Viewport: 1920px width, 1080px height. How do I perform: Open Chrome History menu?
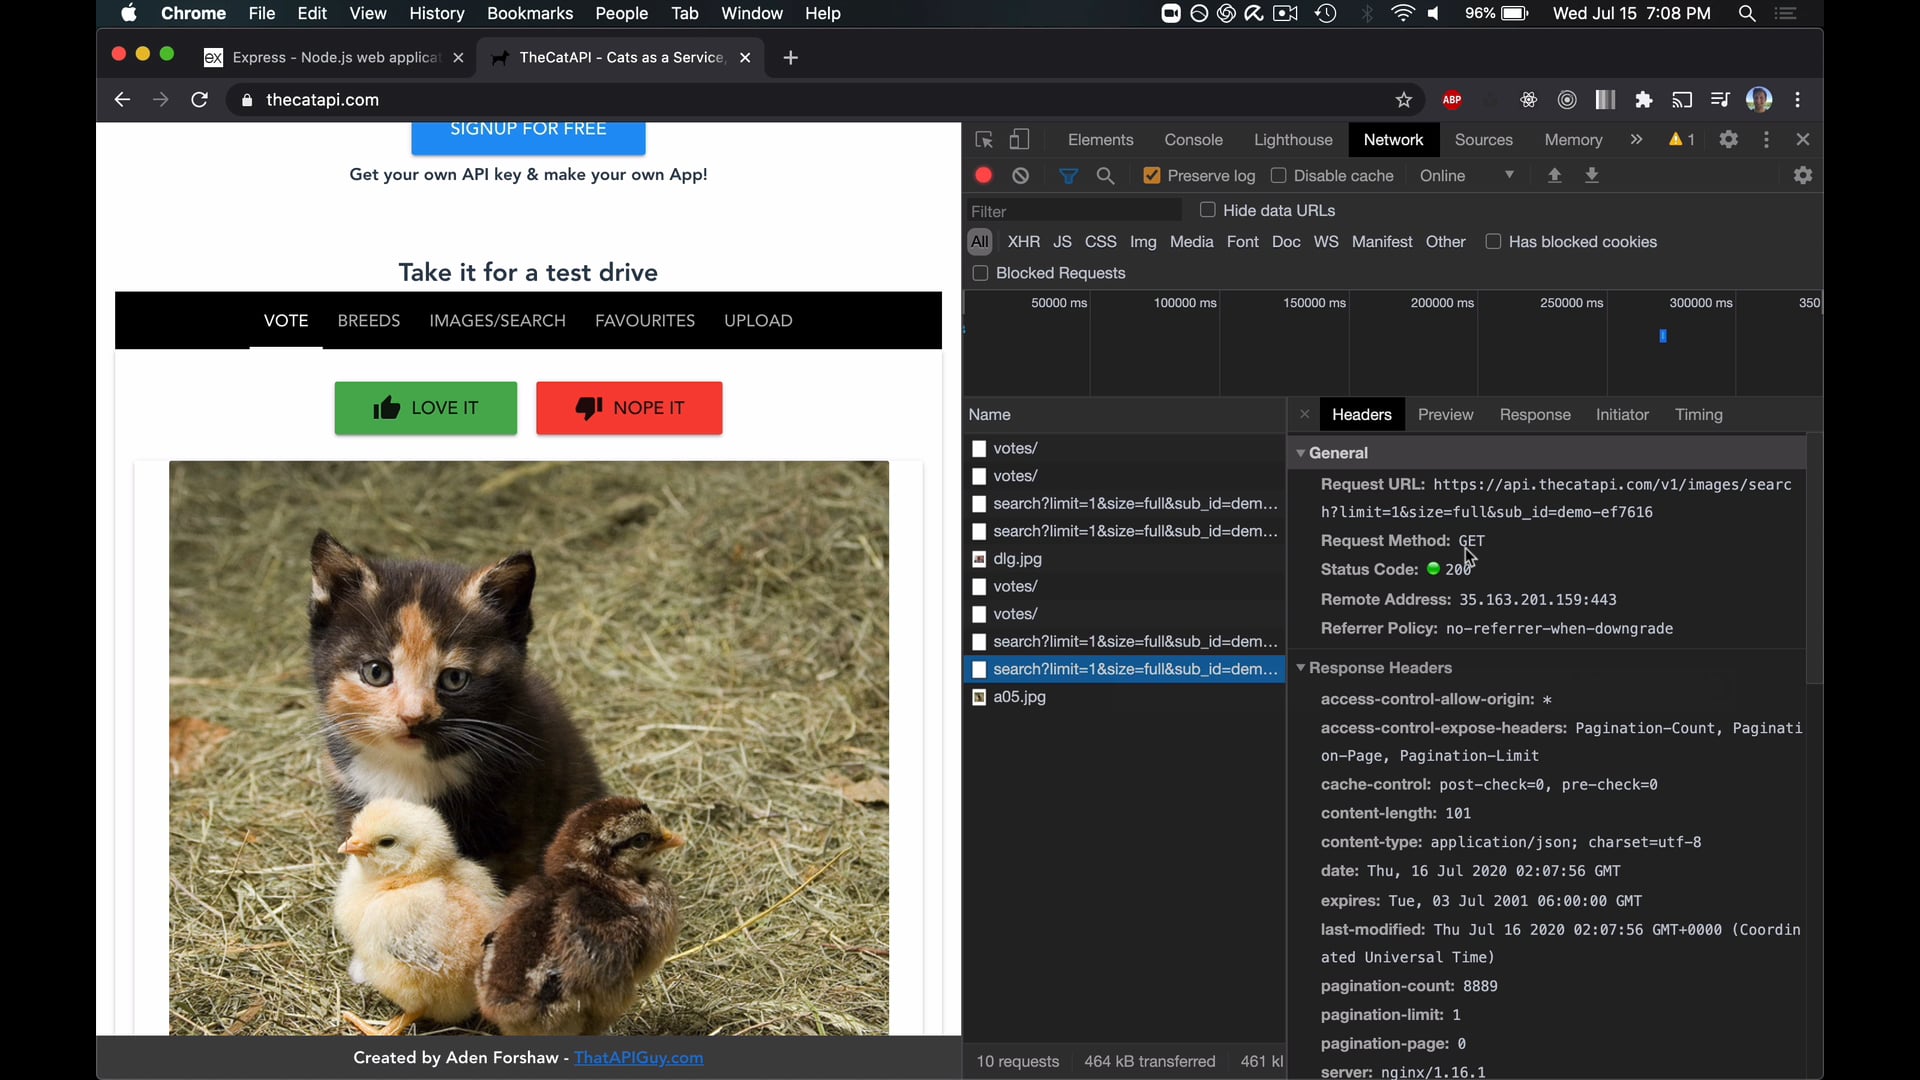pyautogui.click(x=436, y=13)
